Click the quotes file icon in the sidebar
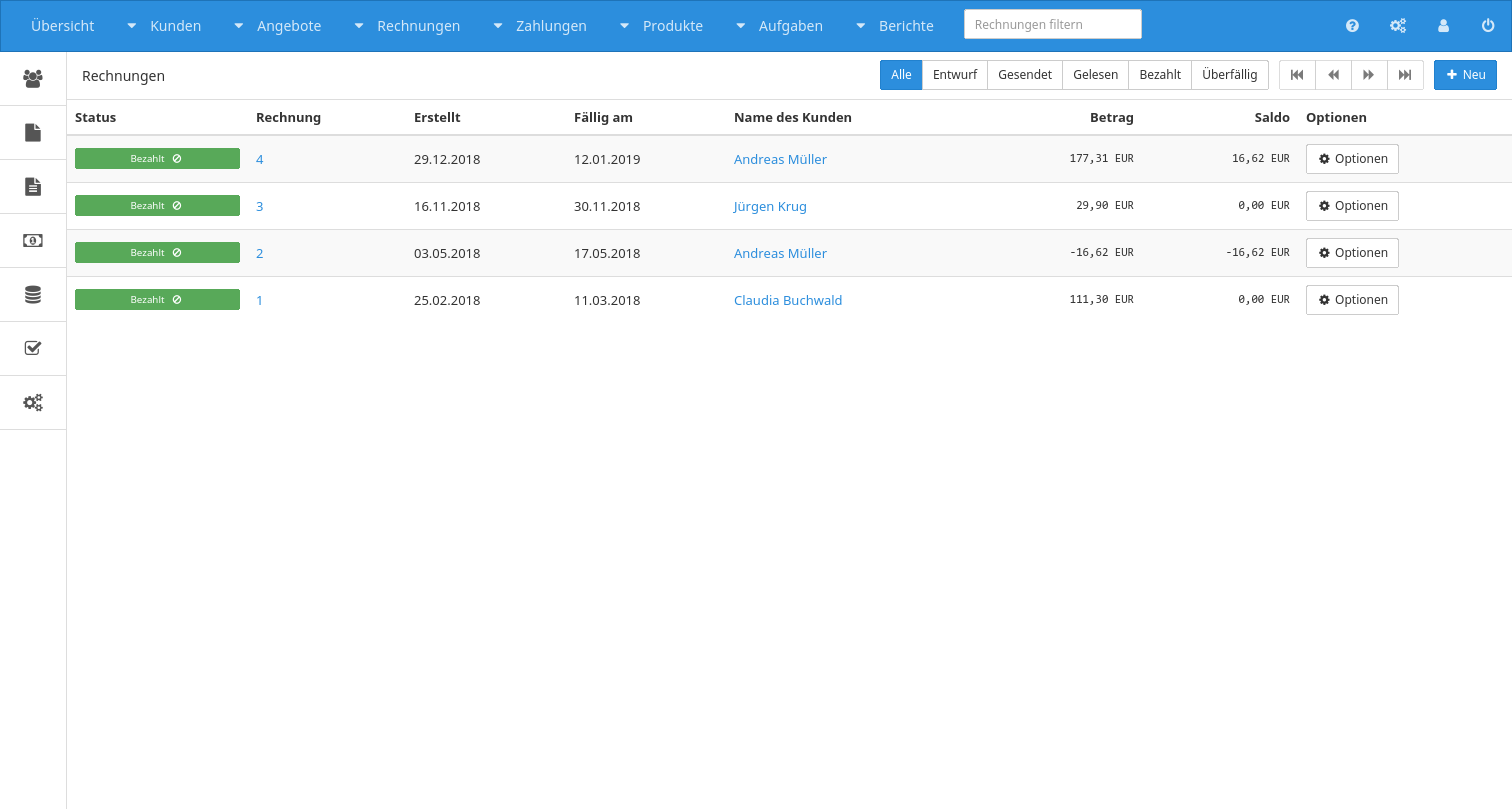The width and height of the screenshot is (1512, 809). point(33,132)
